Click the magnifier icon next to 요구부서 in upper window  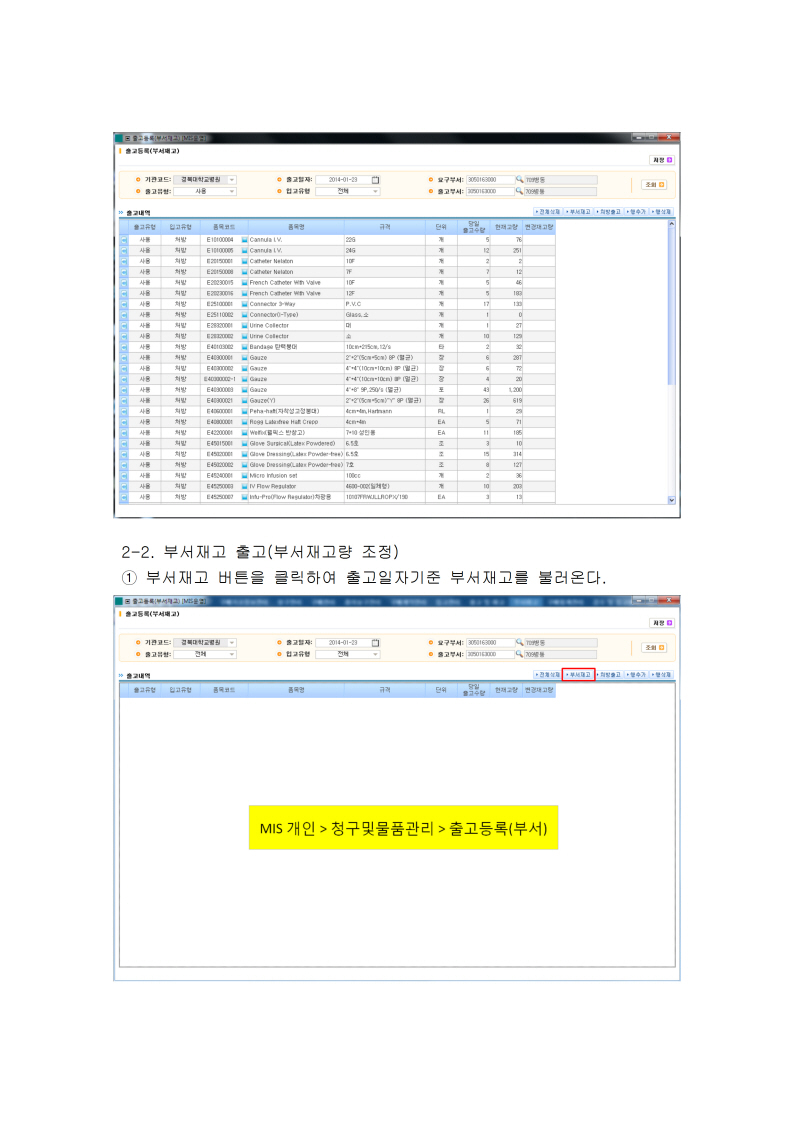(x=520, y=180)
